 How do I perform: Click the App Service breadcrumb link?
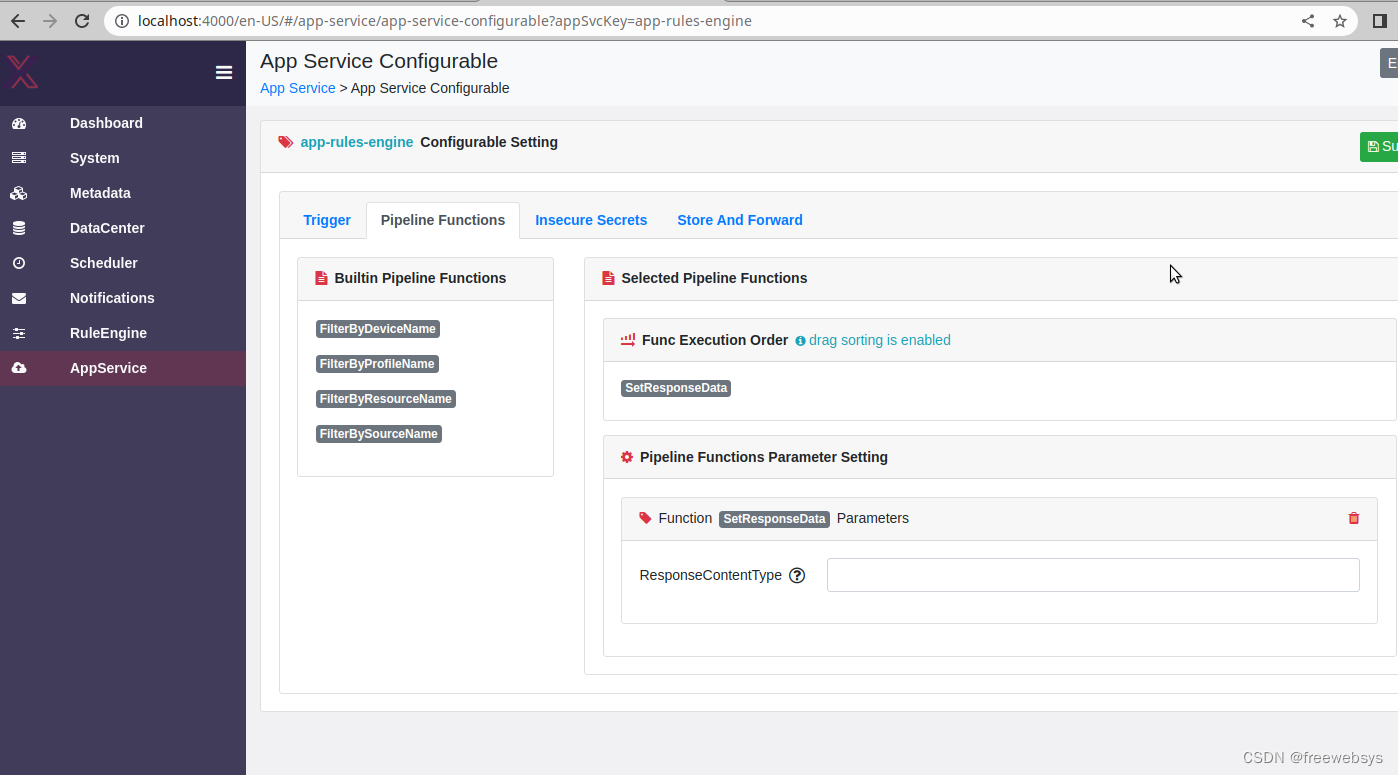pyautogui.click(x=298, y=88)
